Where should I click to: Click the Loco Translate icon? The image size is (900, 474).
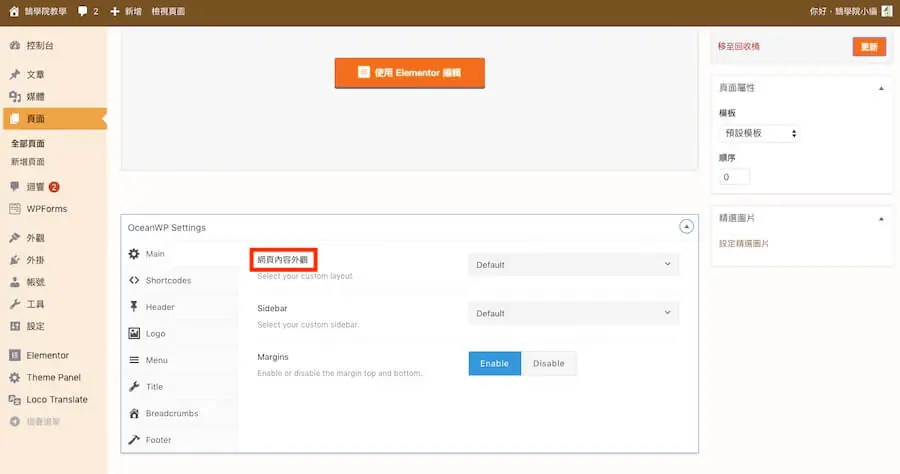[15, 399]
